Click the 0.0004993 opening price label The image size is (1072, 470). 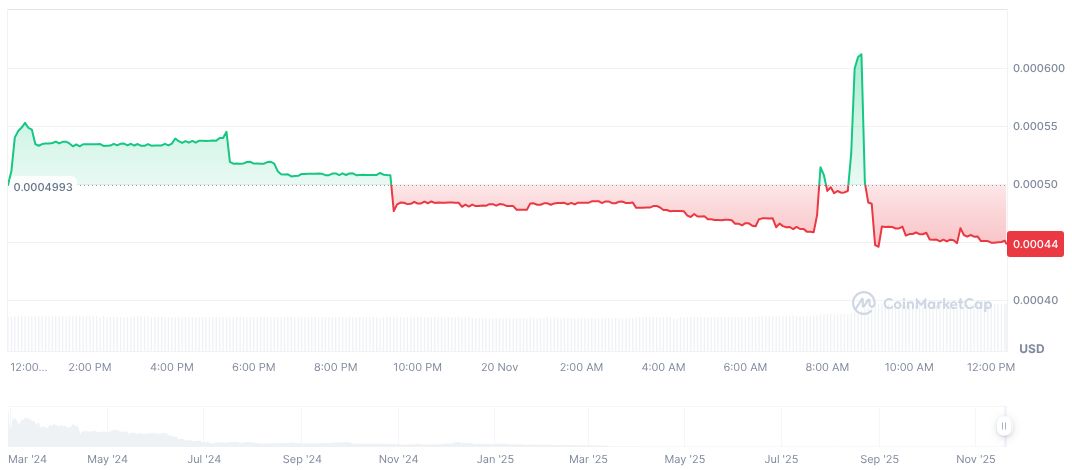(43, 187)
